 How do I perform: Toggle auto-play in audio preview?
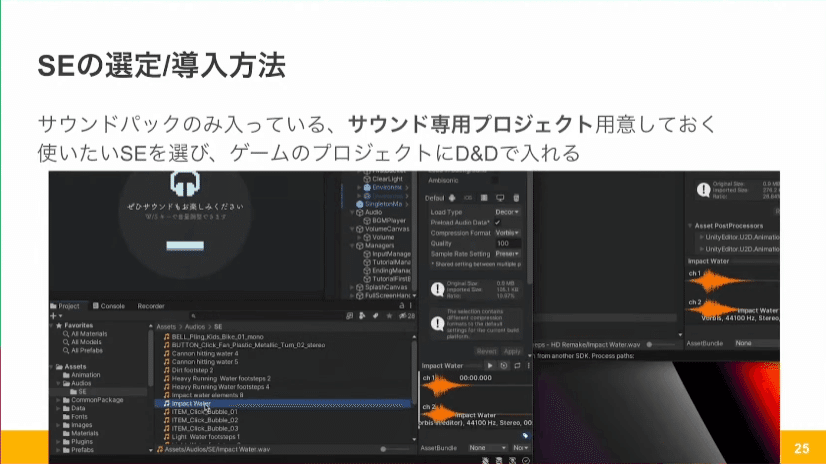[504, 366]
